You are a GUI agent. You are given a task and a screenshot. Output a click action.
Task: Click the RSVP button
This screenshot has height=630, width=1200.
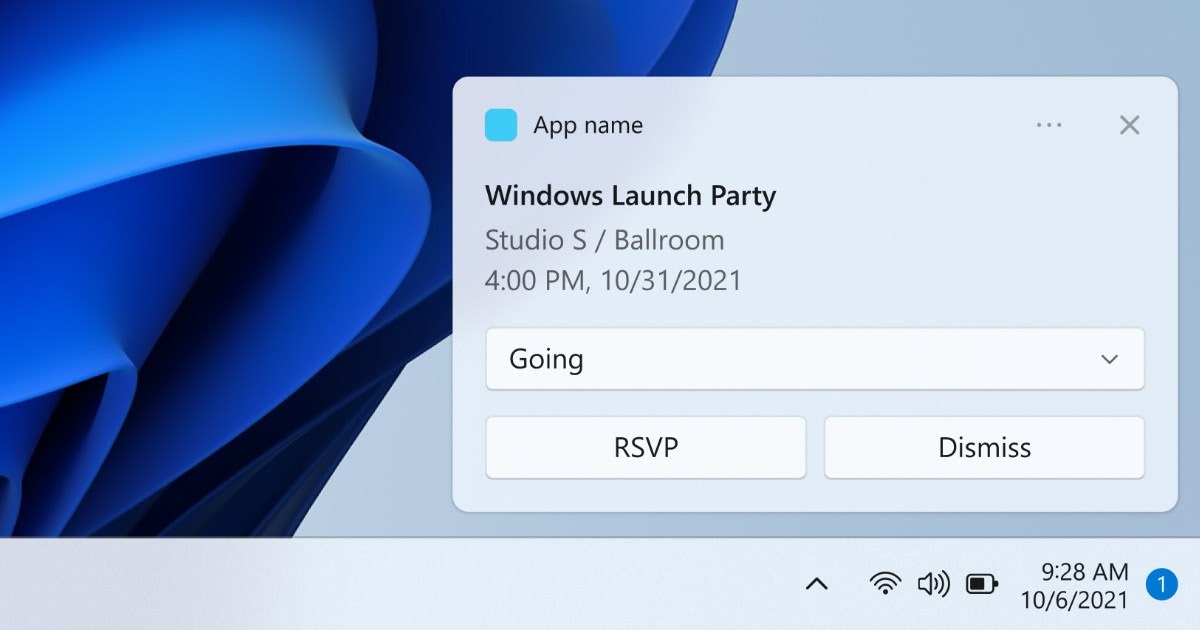click(646, 447)
